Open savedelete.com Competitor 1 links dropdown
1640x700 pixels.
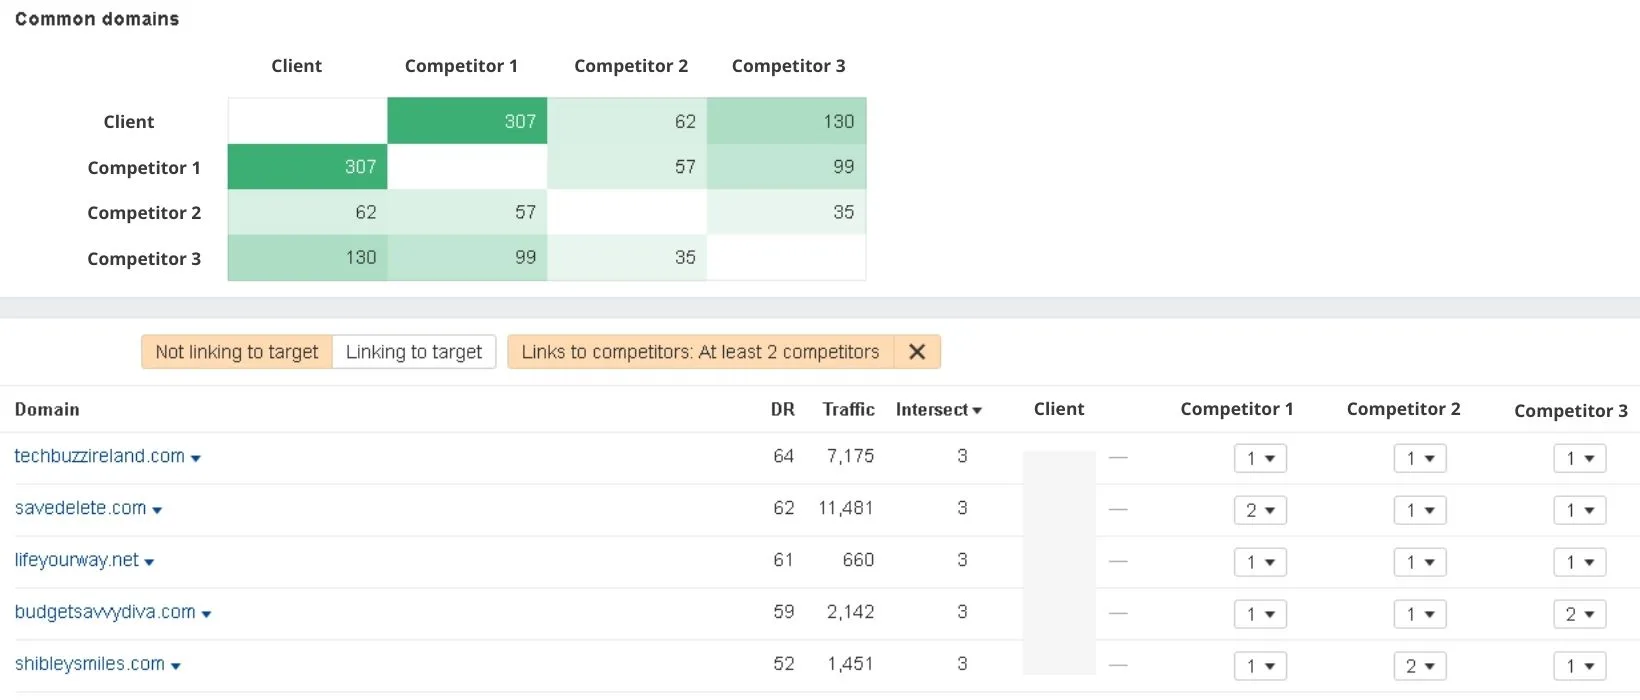[x=1260, y=511]
